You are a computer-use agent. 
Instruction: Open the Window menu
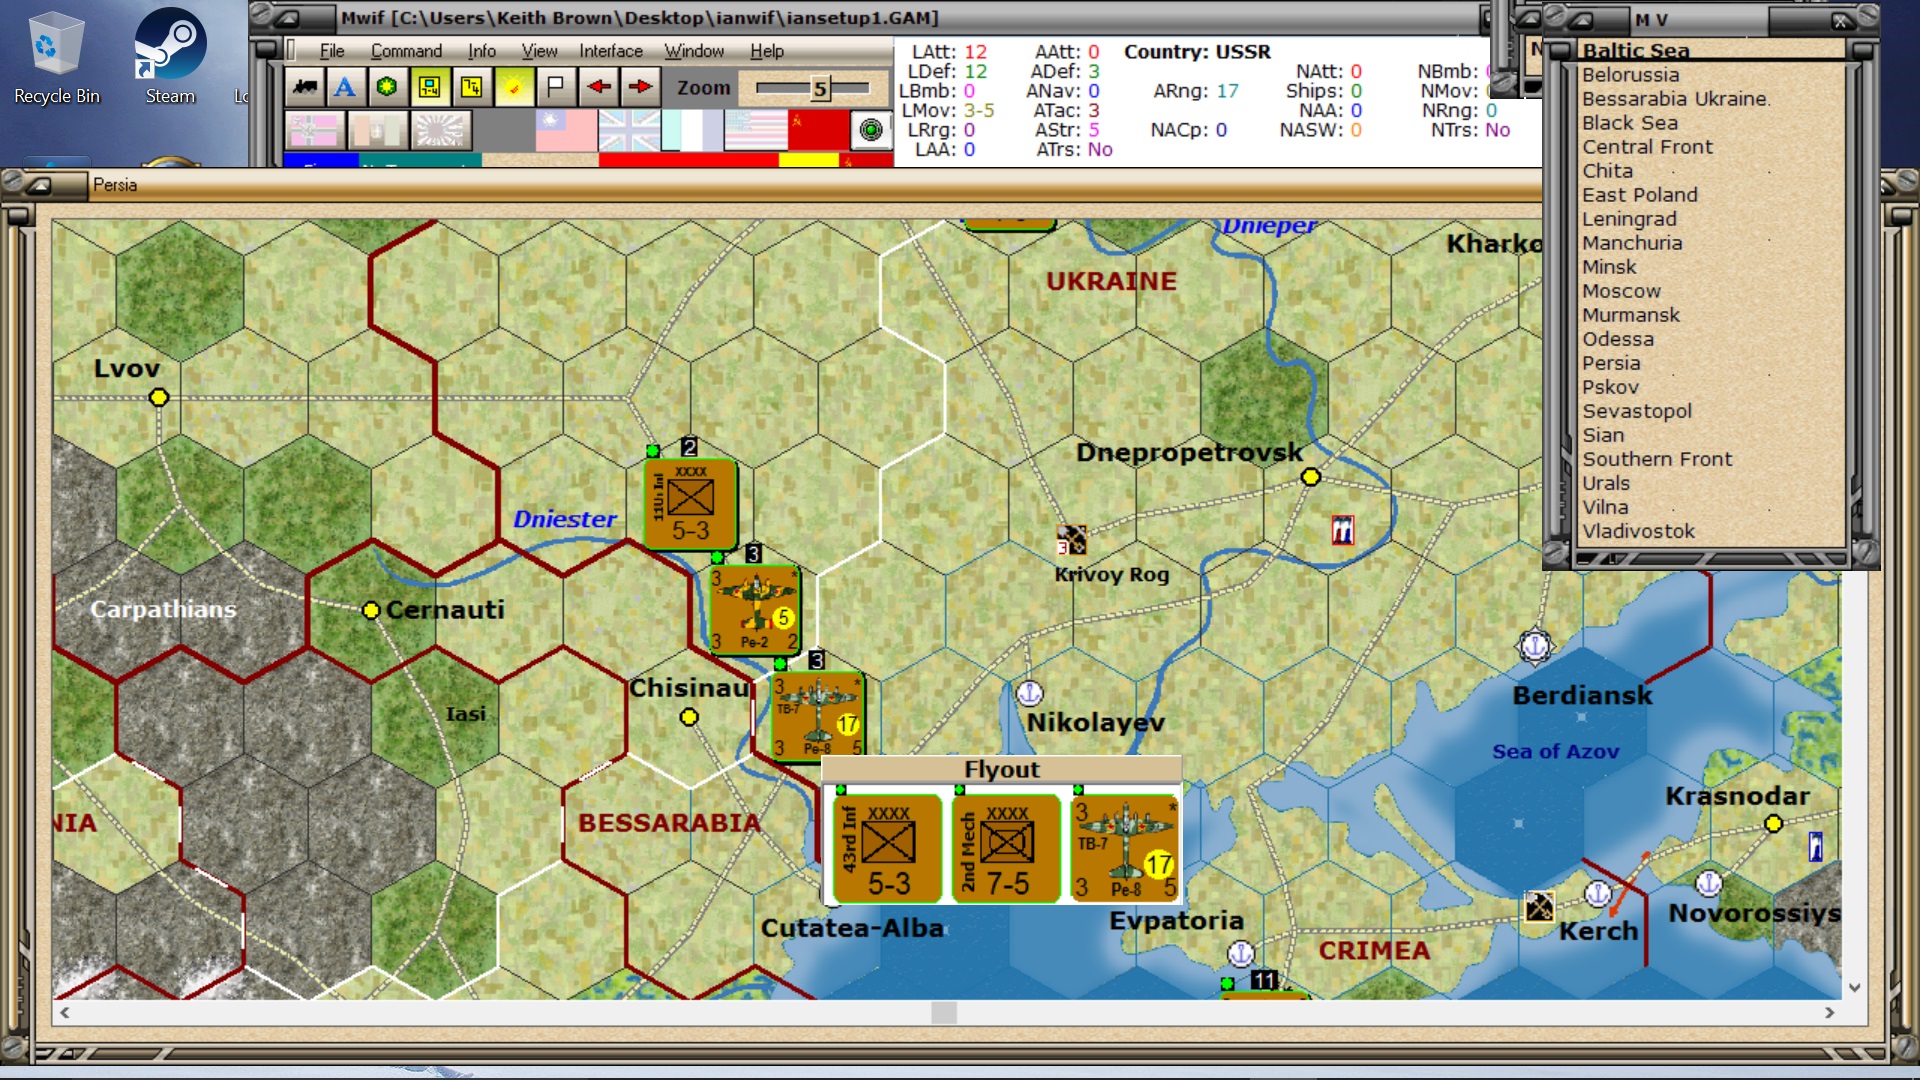694,51
